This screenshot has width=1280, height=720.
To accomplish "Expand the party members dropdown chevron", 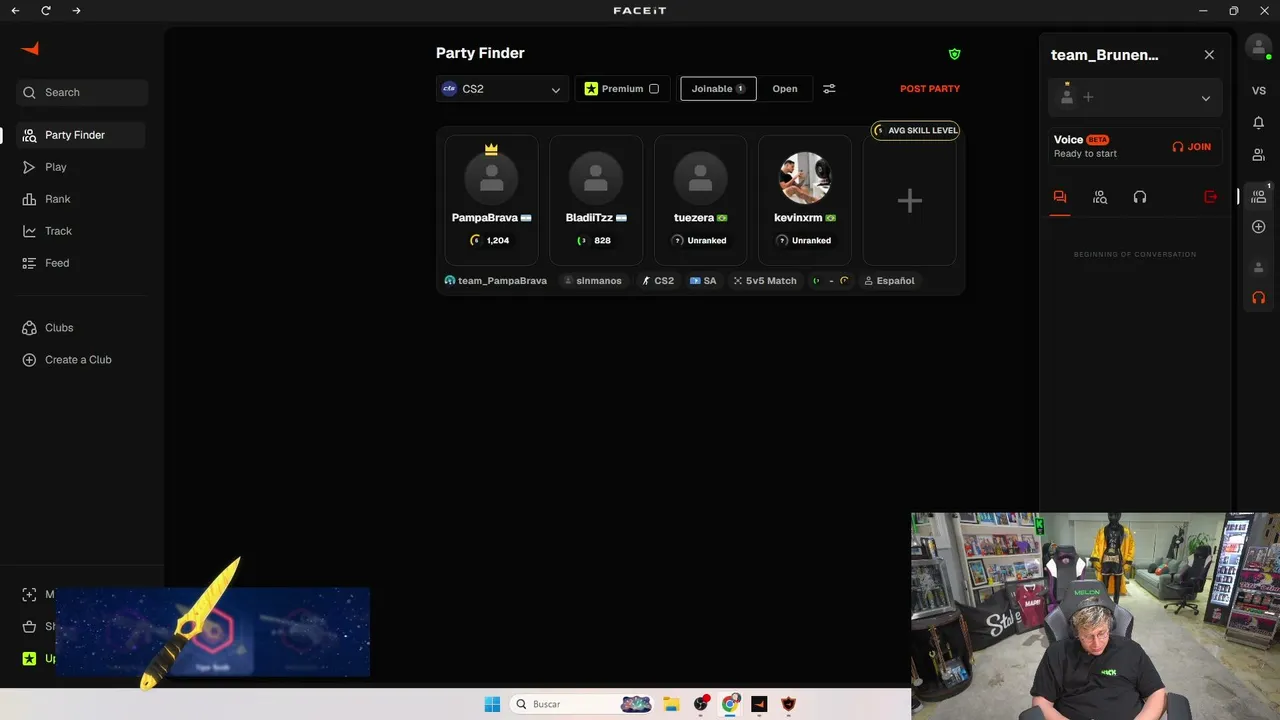I will point(1205,98).
